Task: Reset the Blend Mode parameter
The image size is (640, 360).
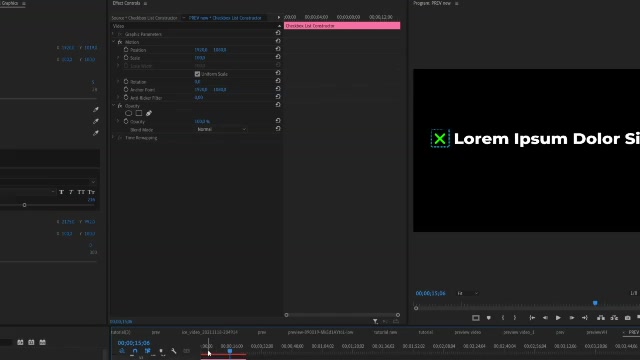Action: click(x=278, y=129)
